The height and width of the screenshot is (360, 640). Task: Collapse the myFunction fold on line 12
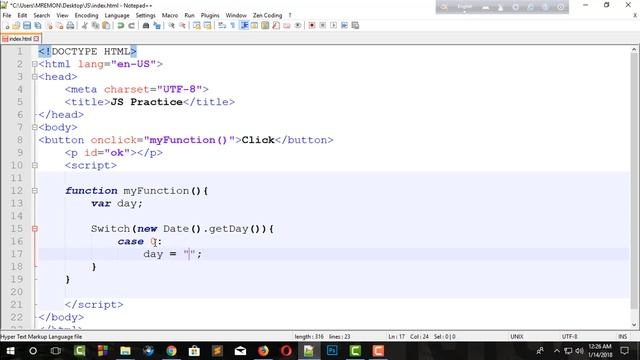tap(35, 191)
